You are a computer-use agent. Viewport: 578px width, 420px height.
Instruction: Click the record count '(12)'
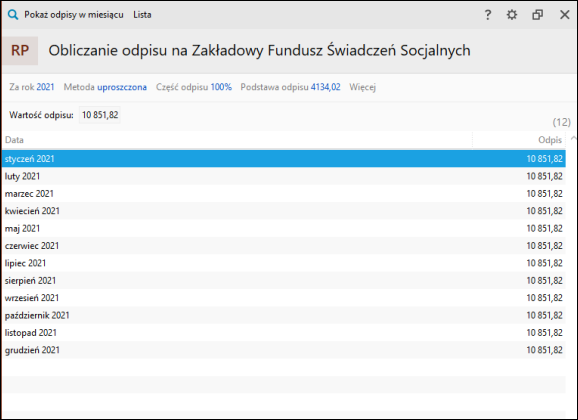(561, 122)
